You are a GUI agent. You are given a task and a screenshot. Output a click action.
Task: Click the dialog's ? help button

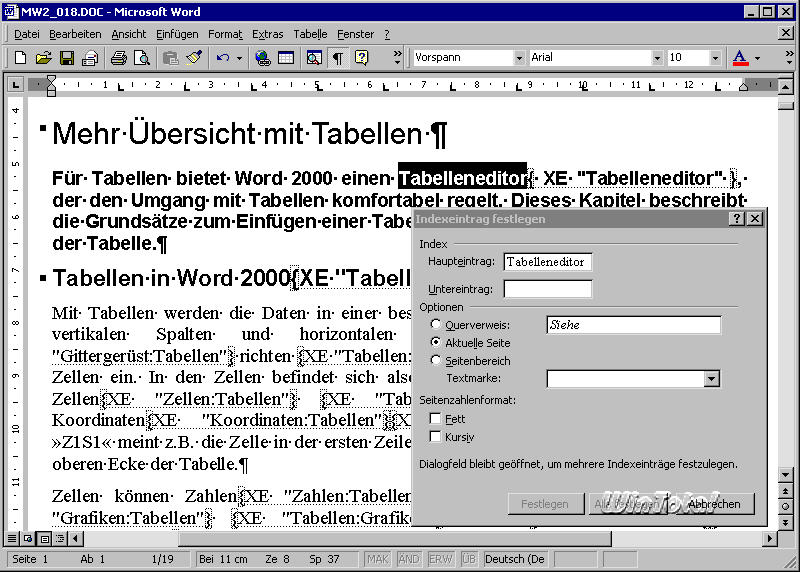737,219
